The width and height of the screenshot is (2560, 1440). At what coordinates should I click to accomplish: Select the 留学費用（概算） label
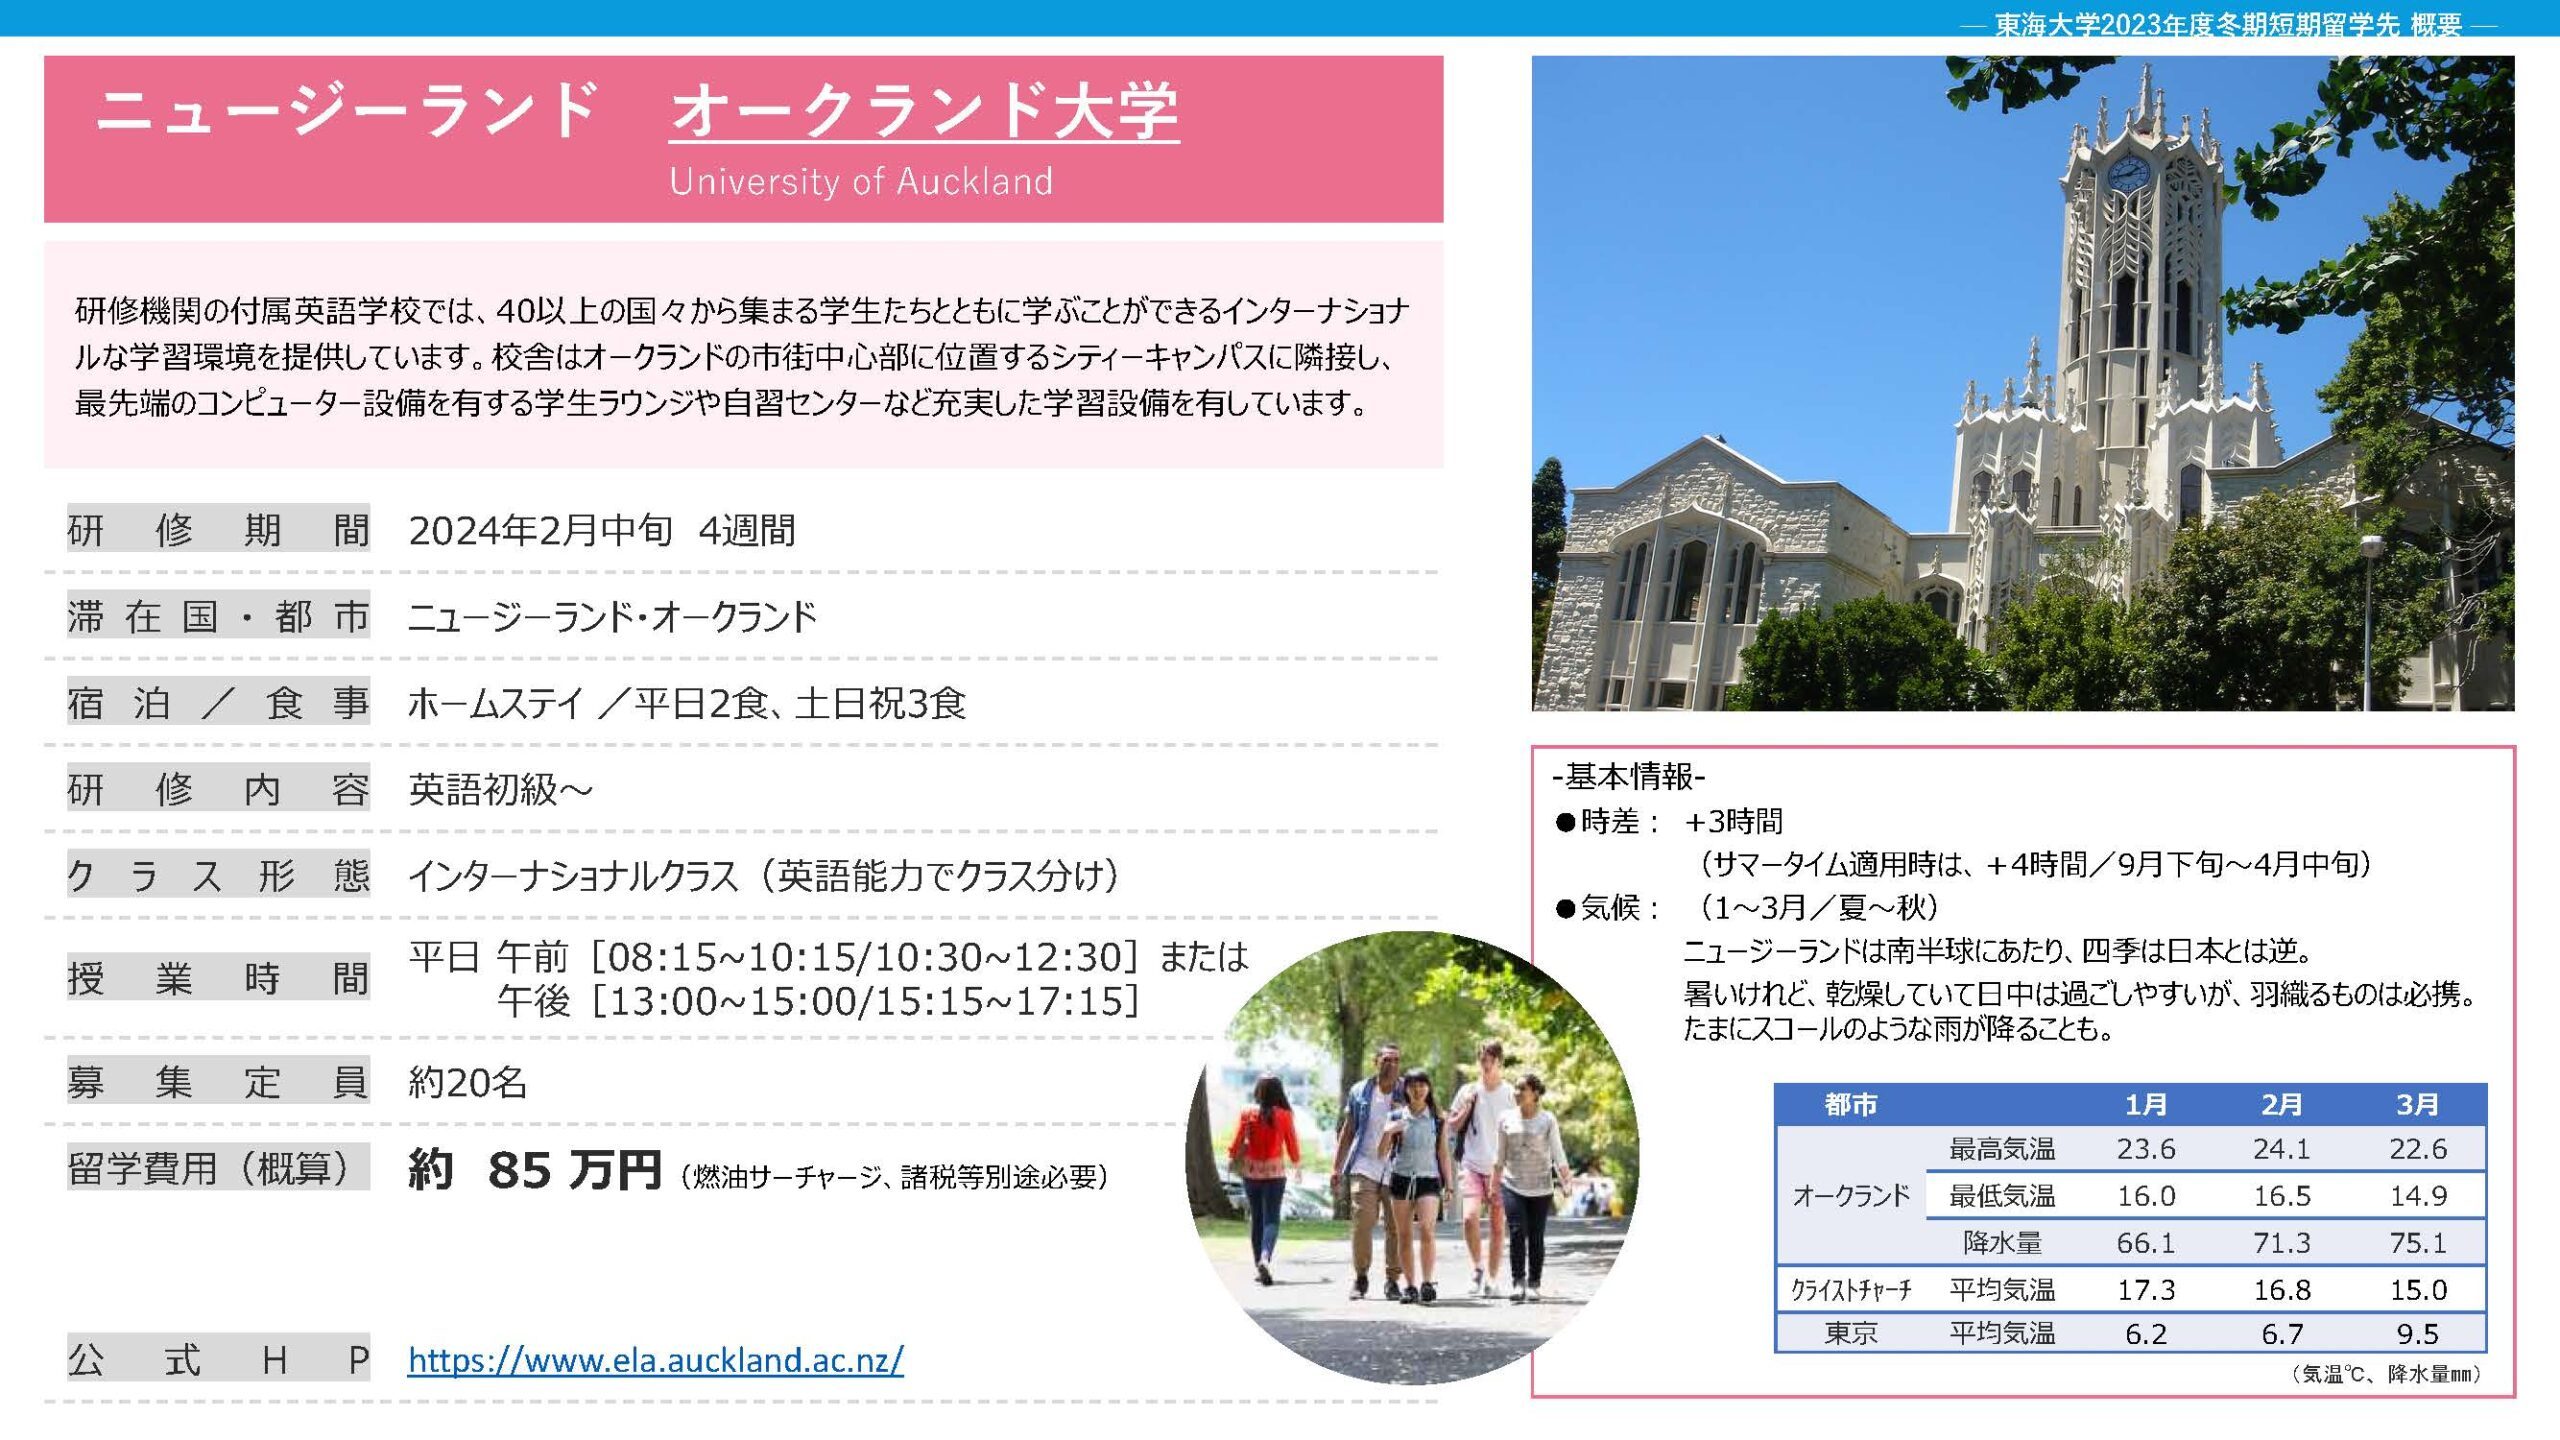pos(218,1167)
